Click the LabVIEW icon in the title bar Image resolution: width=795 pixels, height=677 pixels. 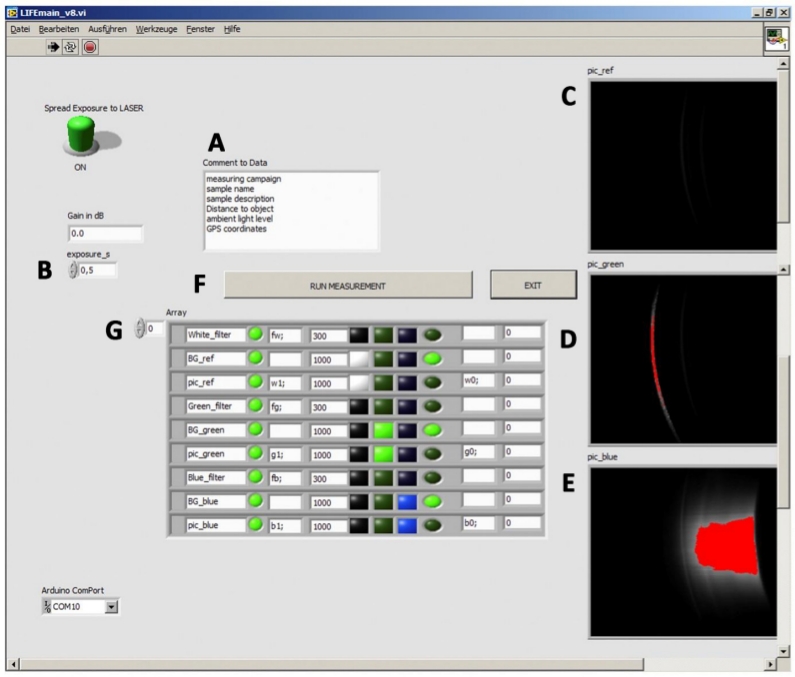[12, 13]
